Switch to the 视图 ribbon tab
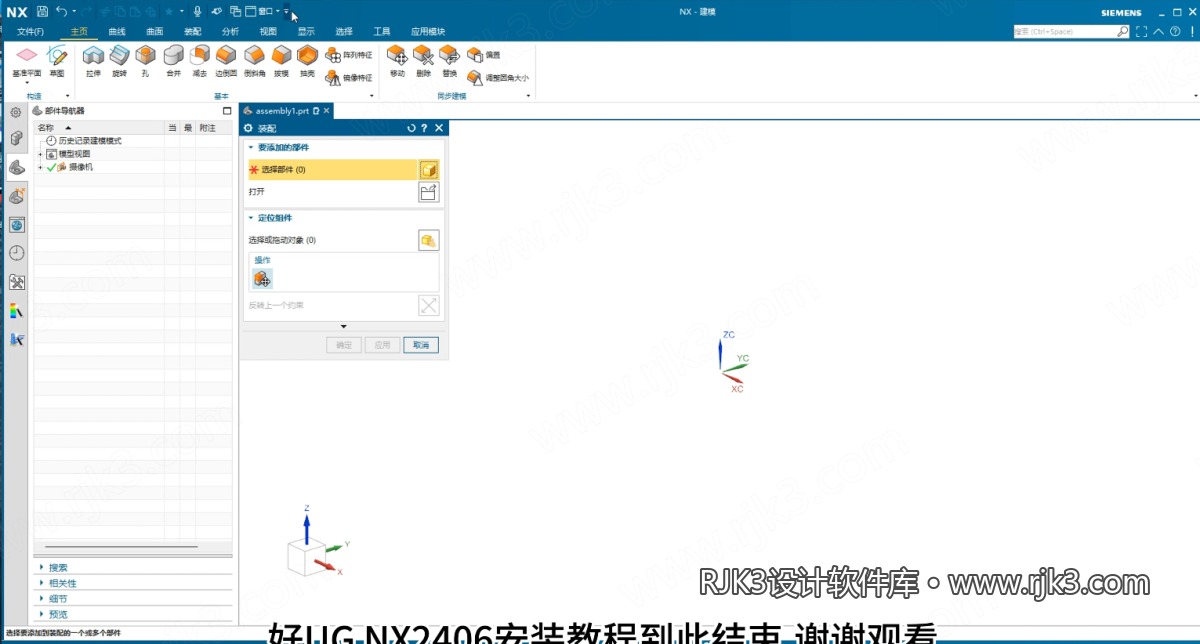This screenshot has height=644, width=1200. coord(268,32)
